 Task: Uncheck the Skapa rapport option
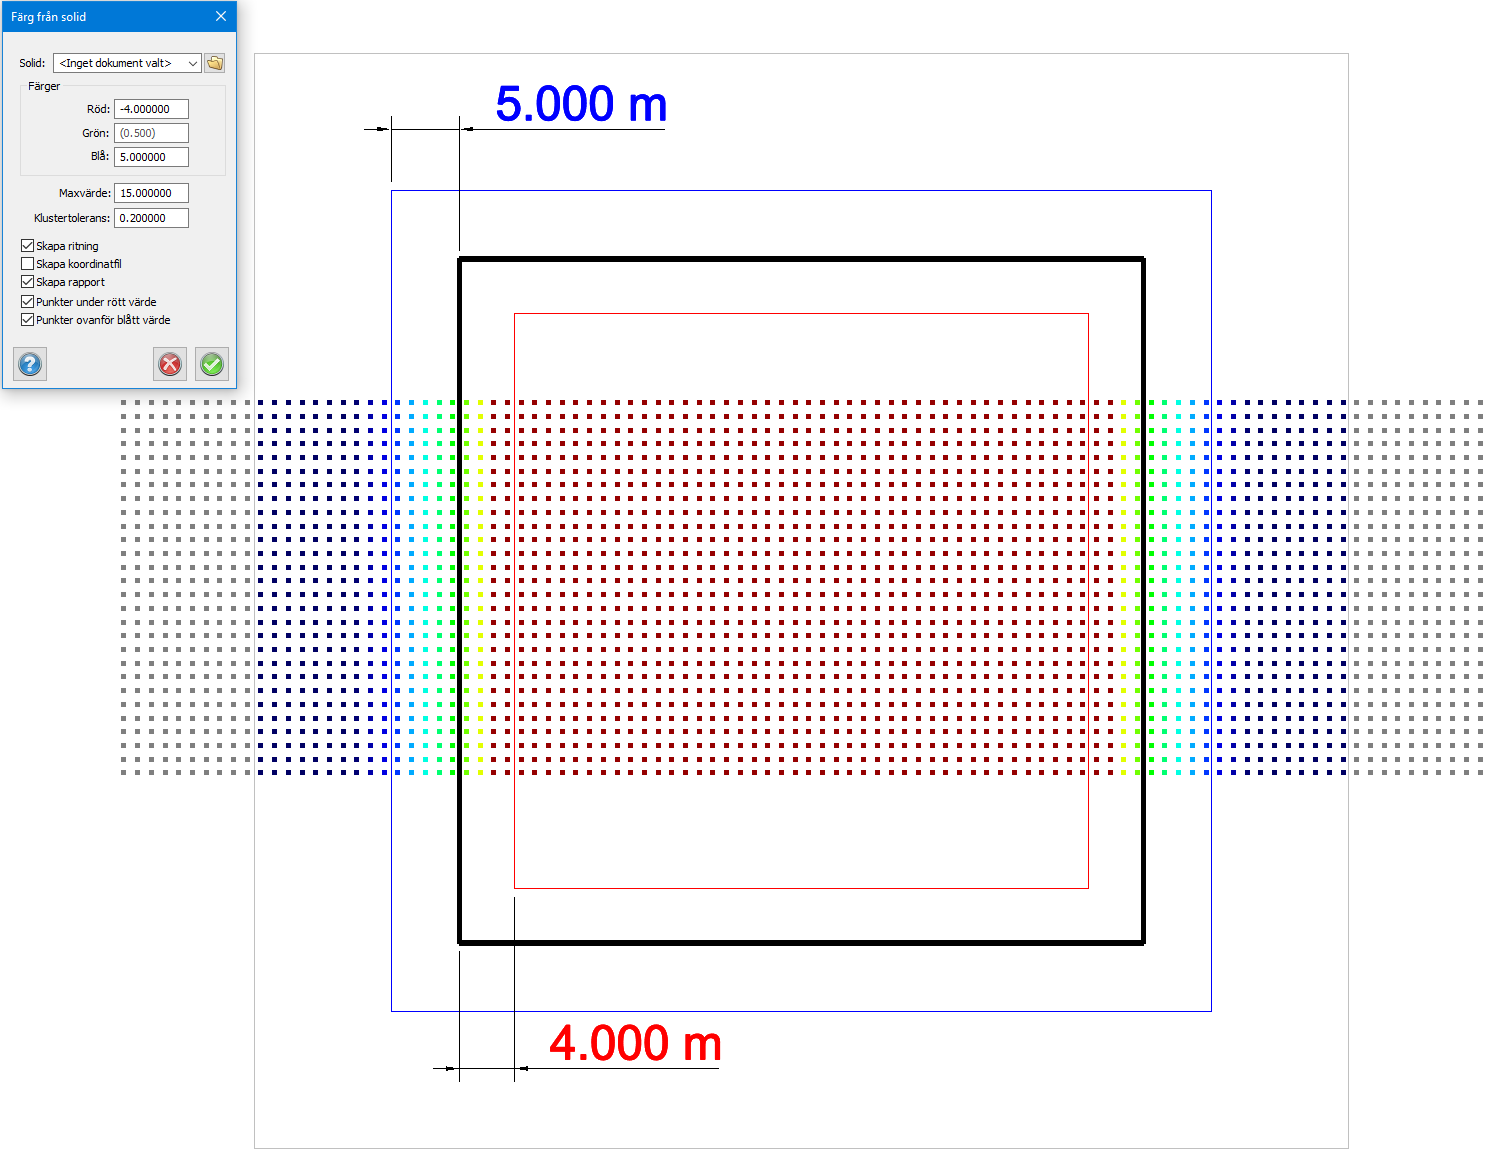tap(28, 282)
